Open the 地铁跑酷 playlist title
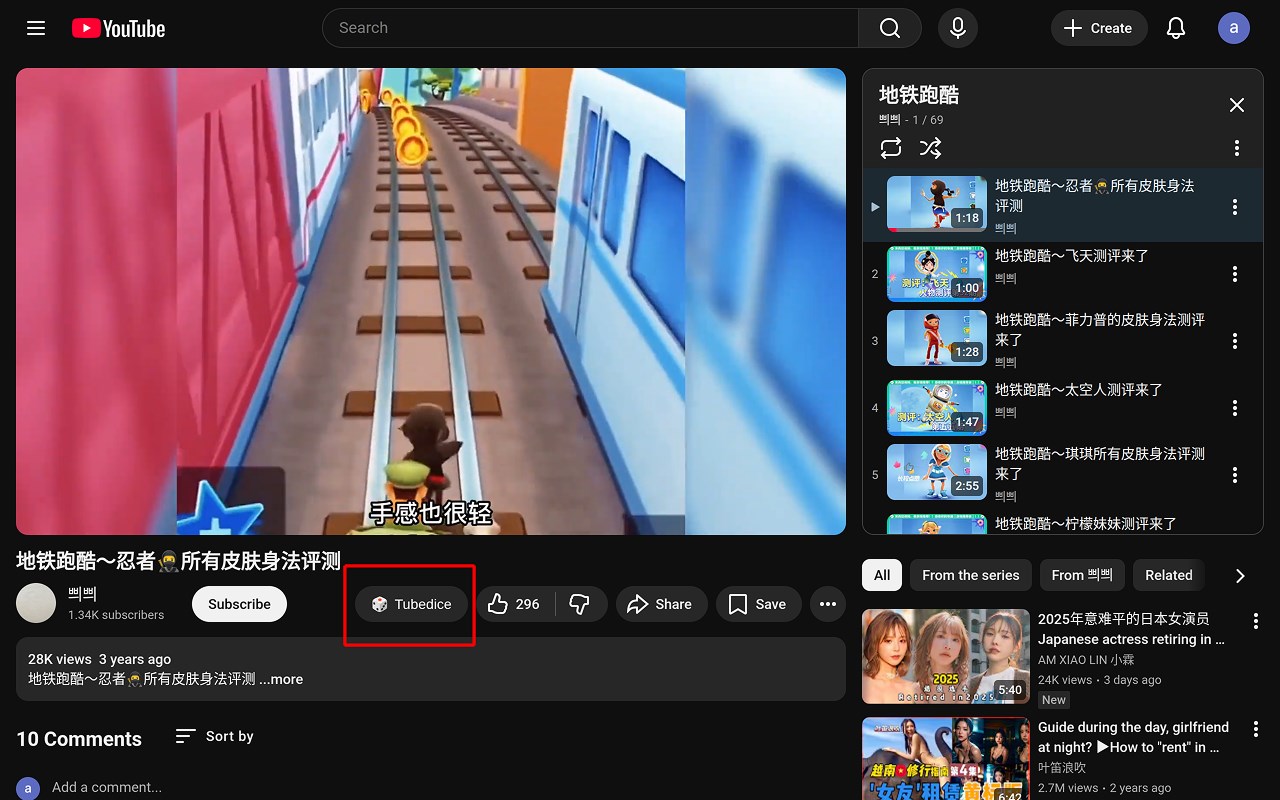This screenshot has width=1280, height=800. coord(919,95)
